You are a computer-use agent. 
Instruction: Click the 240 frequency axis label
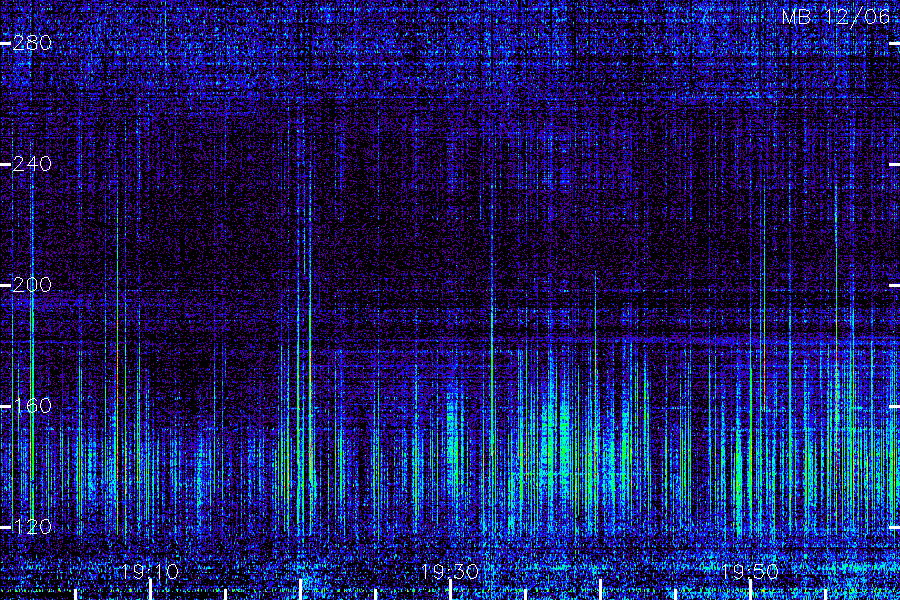click(32, 164)
